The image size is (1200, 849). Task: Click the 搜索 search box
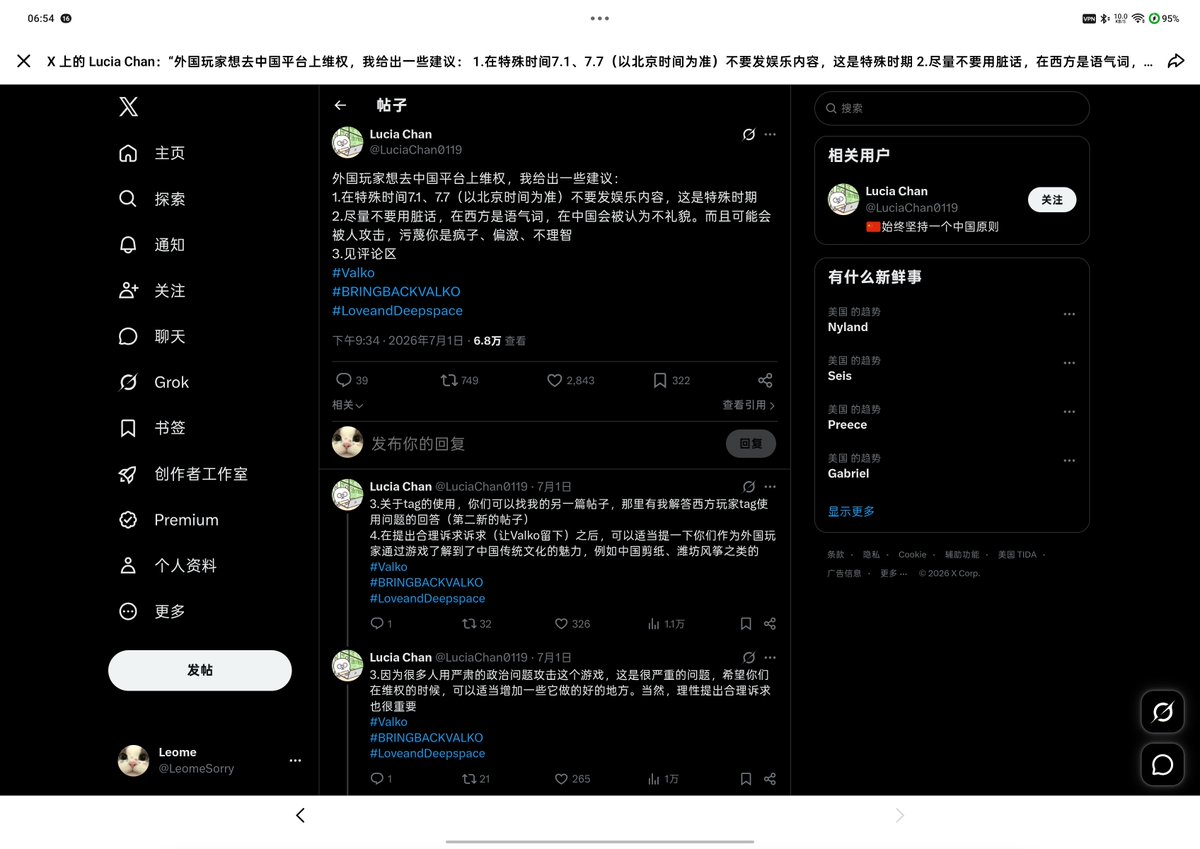click(x=952, y=108)
